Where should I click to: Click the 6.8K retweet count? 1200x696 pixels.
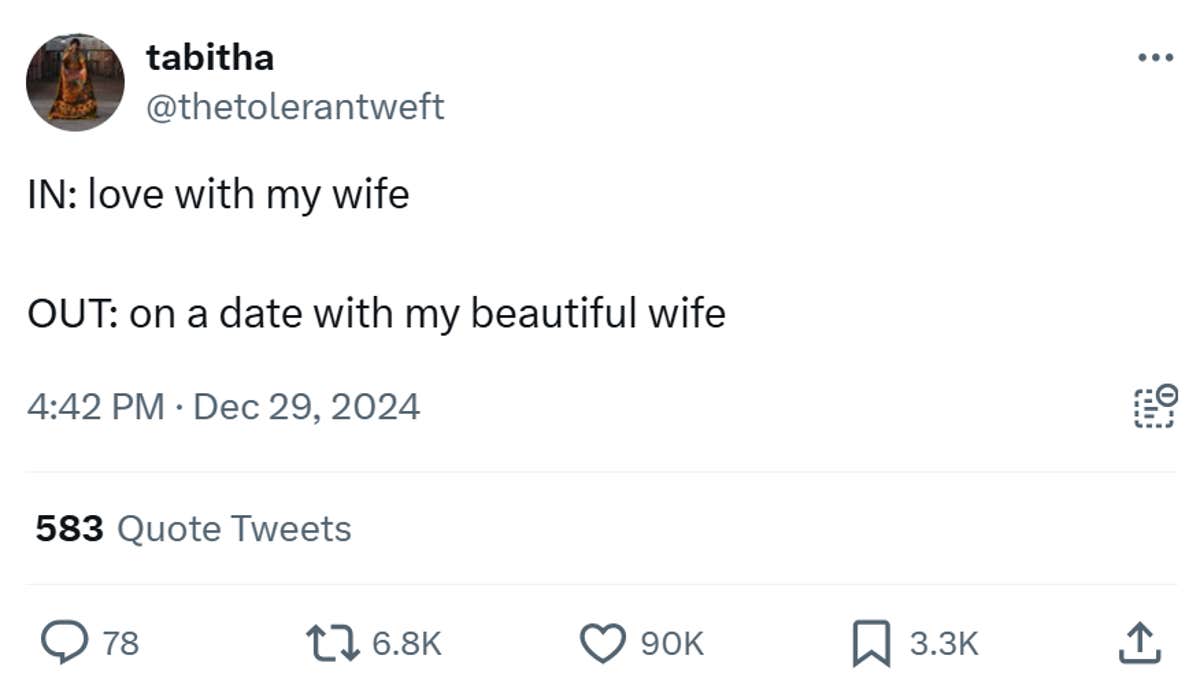406,643
